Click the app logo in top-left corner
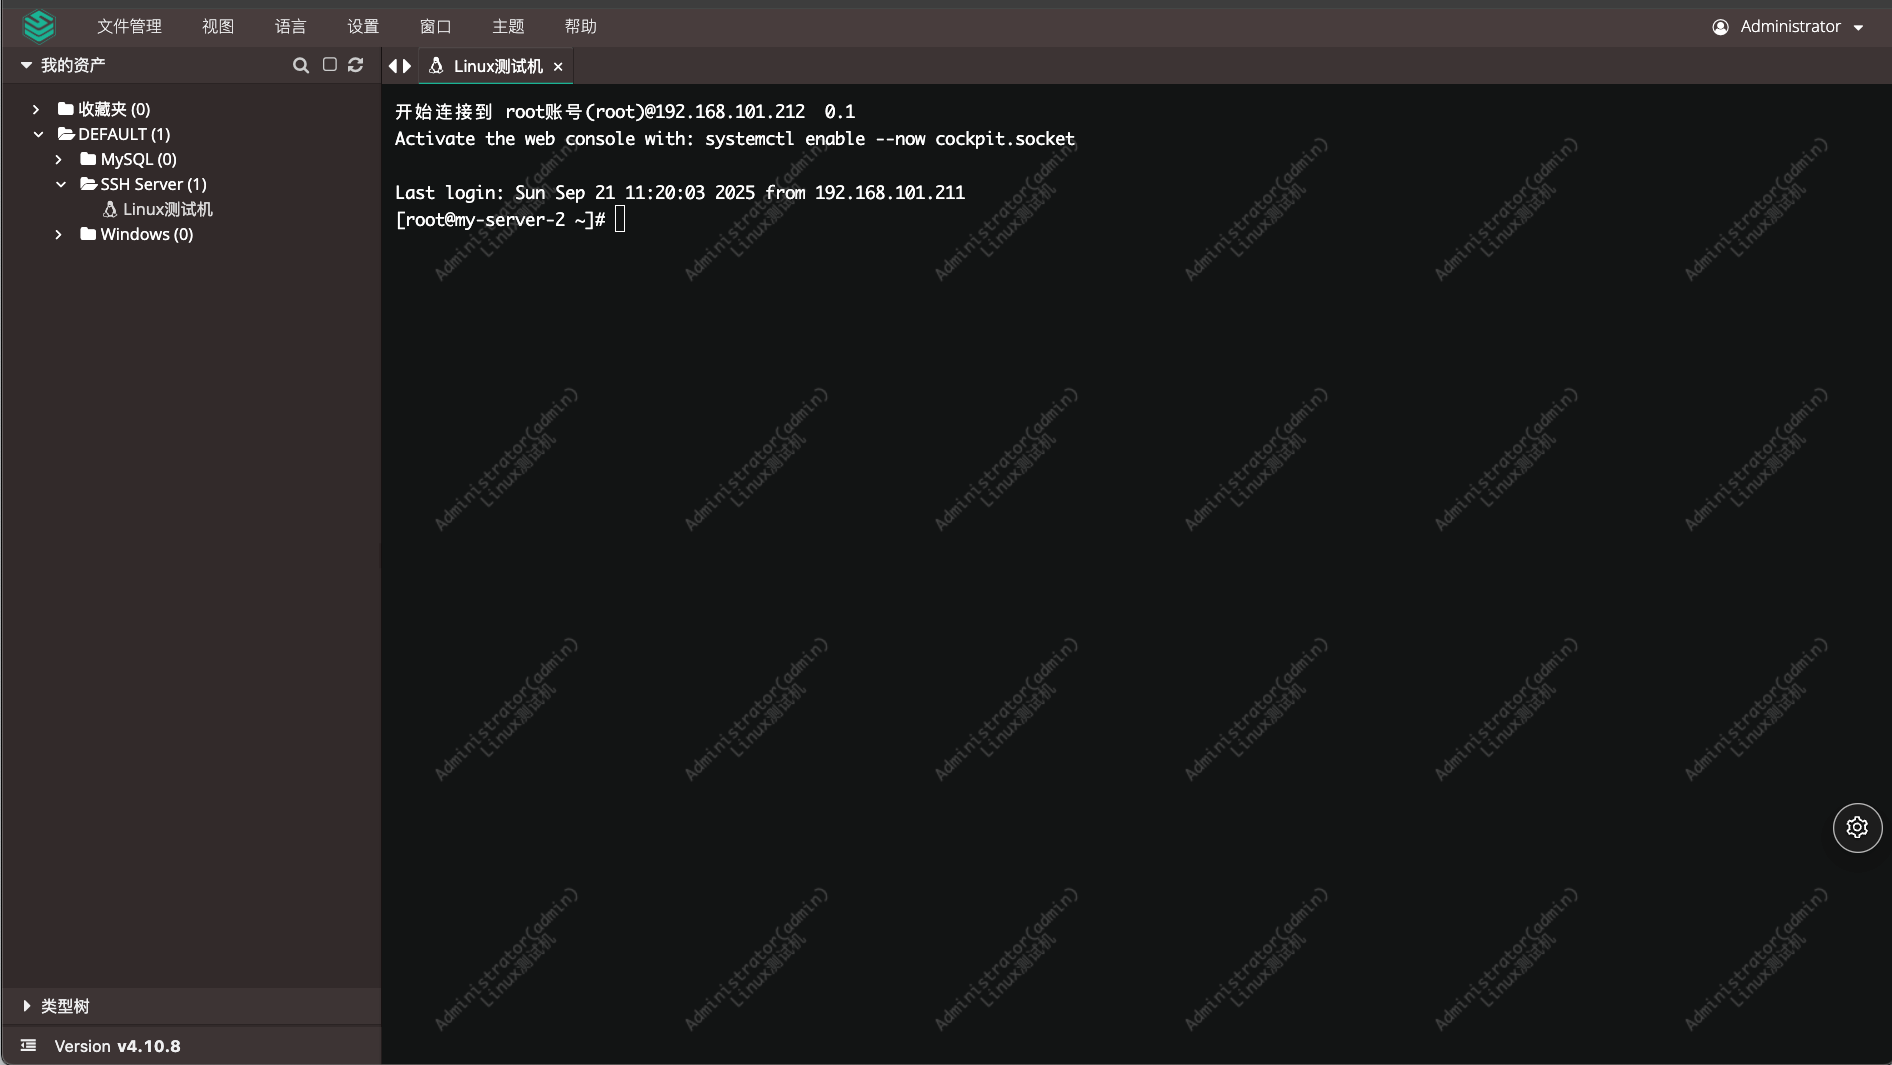Image resolution: width=1892 pixels, height=1065 pixels. 38,25
